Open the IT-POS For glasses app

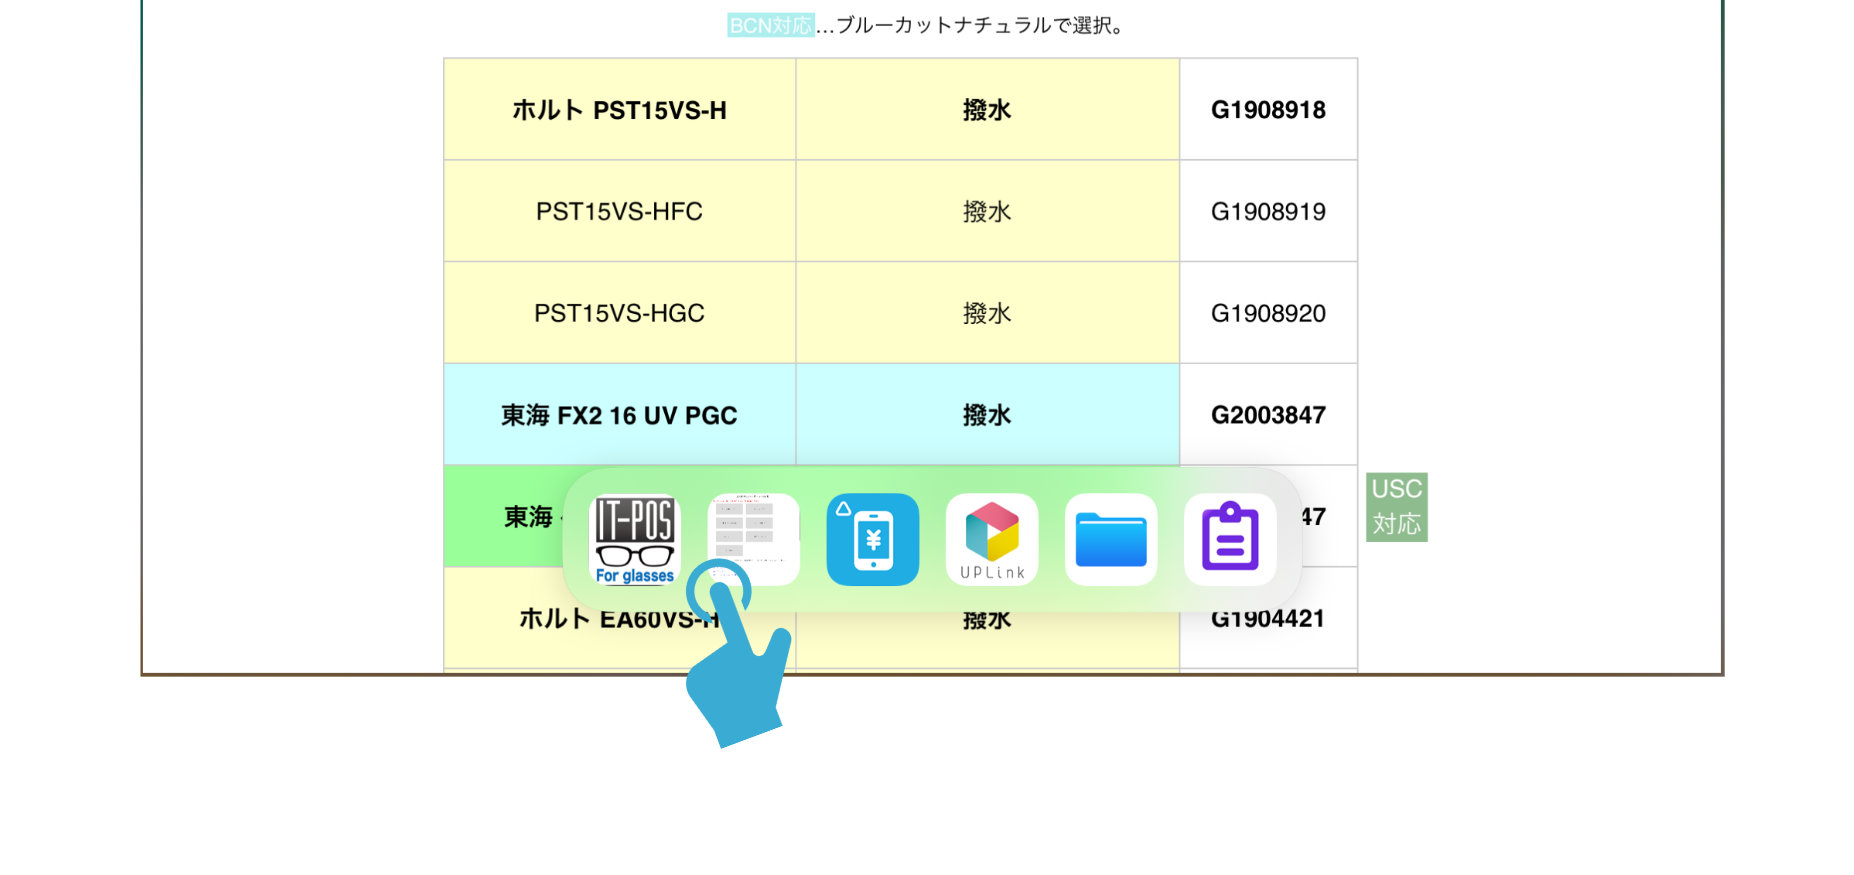tap(635, 539)
